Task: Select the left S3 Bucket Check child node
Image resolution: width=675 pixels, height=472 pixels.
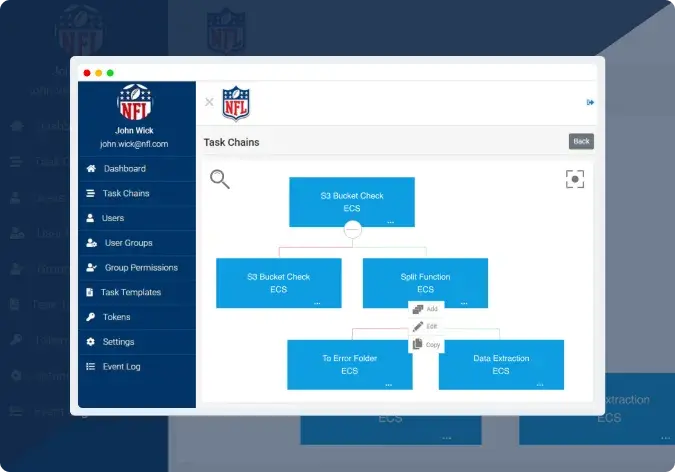Action: (x=278, y=283)
